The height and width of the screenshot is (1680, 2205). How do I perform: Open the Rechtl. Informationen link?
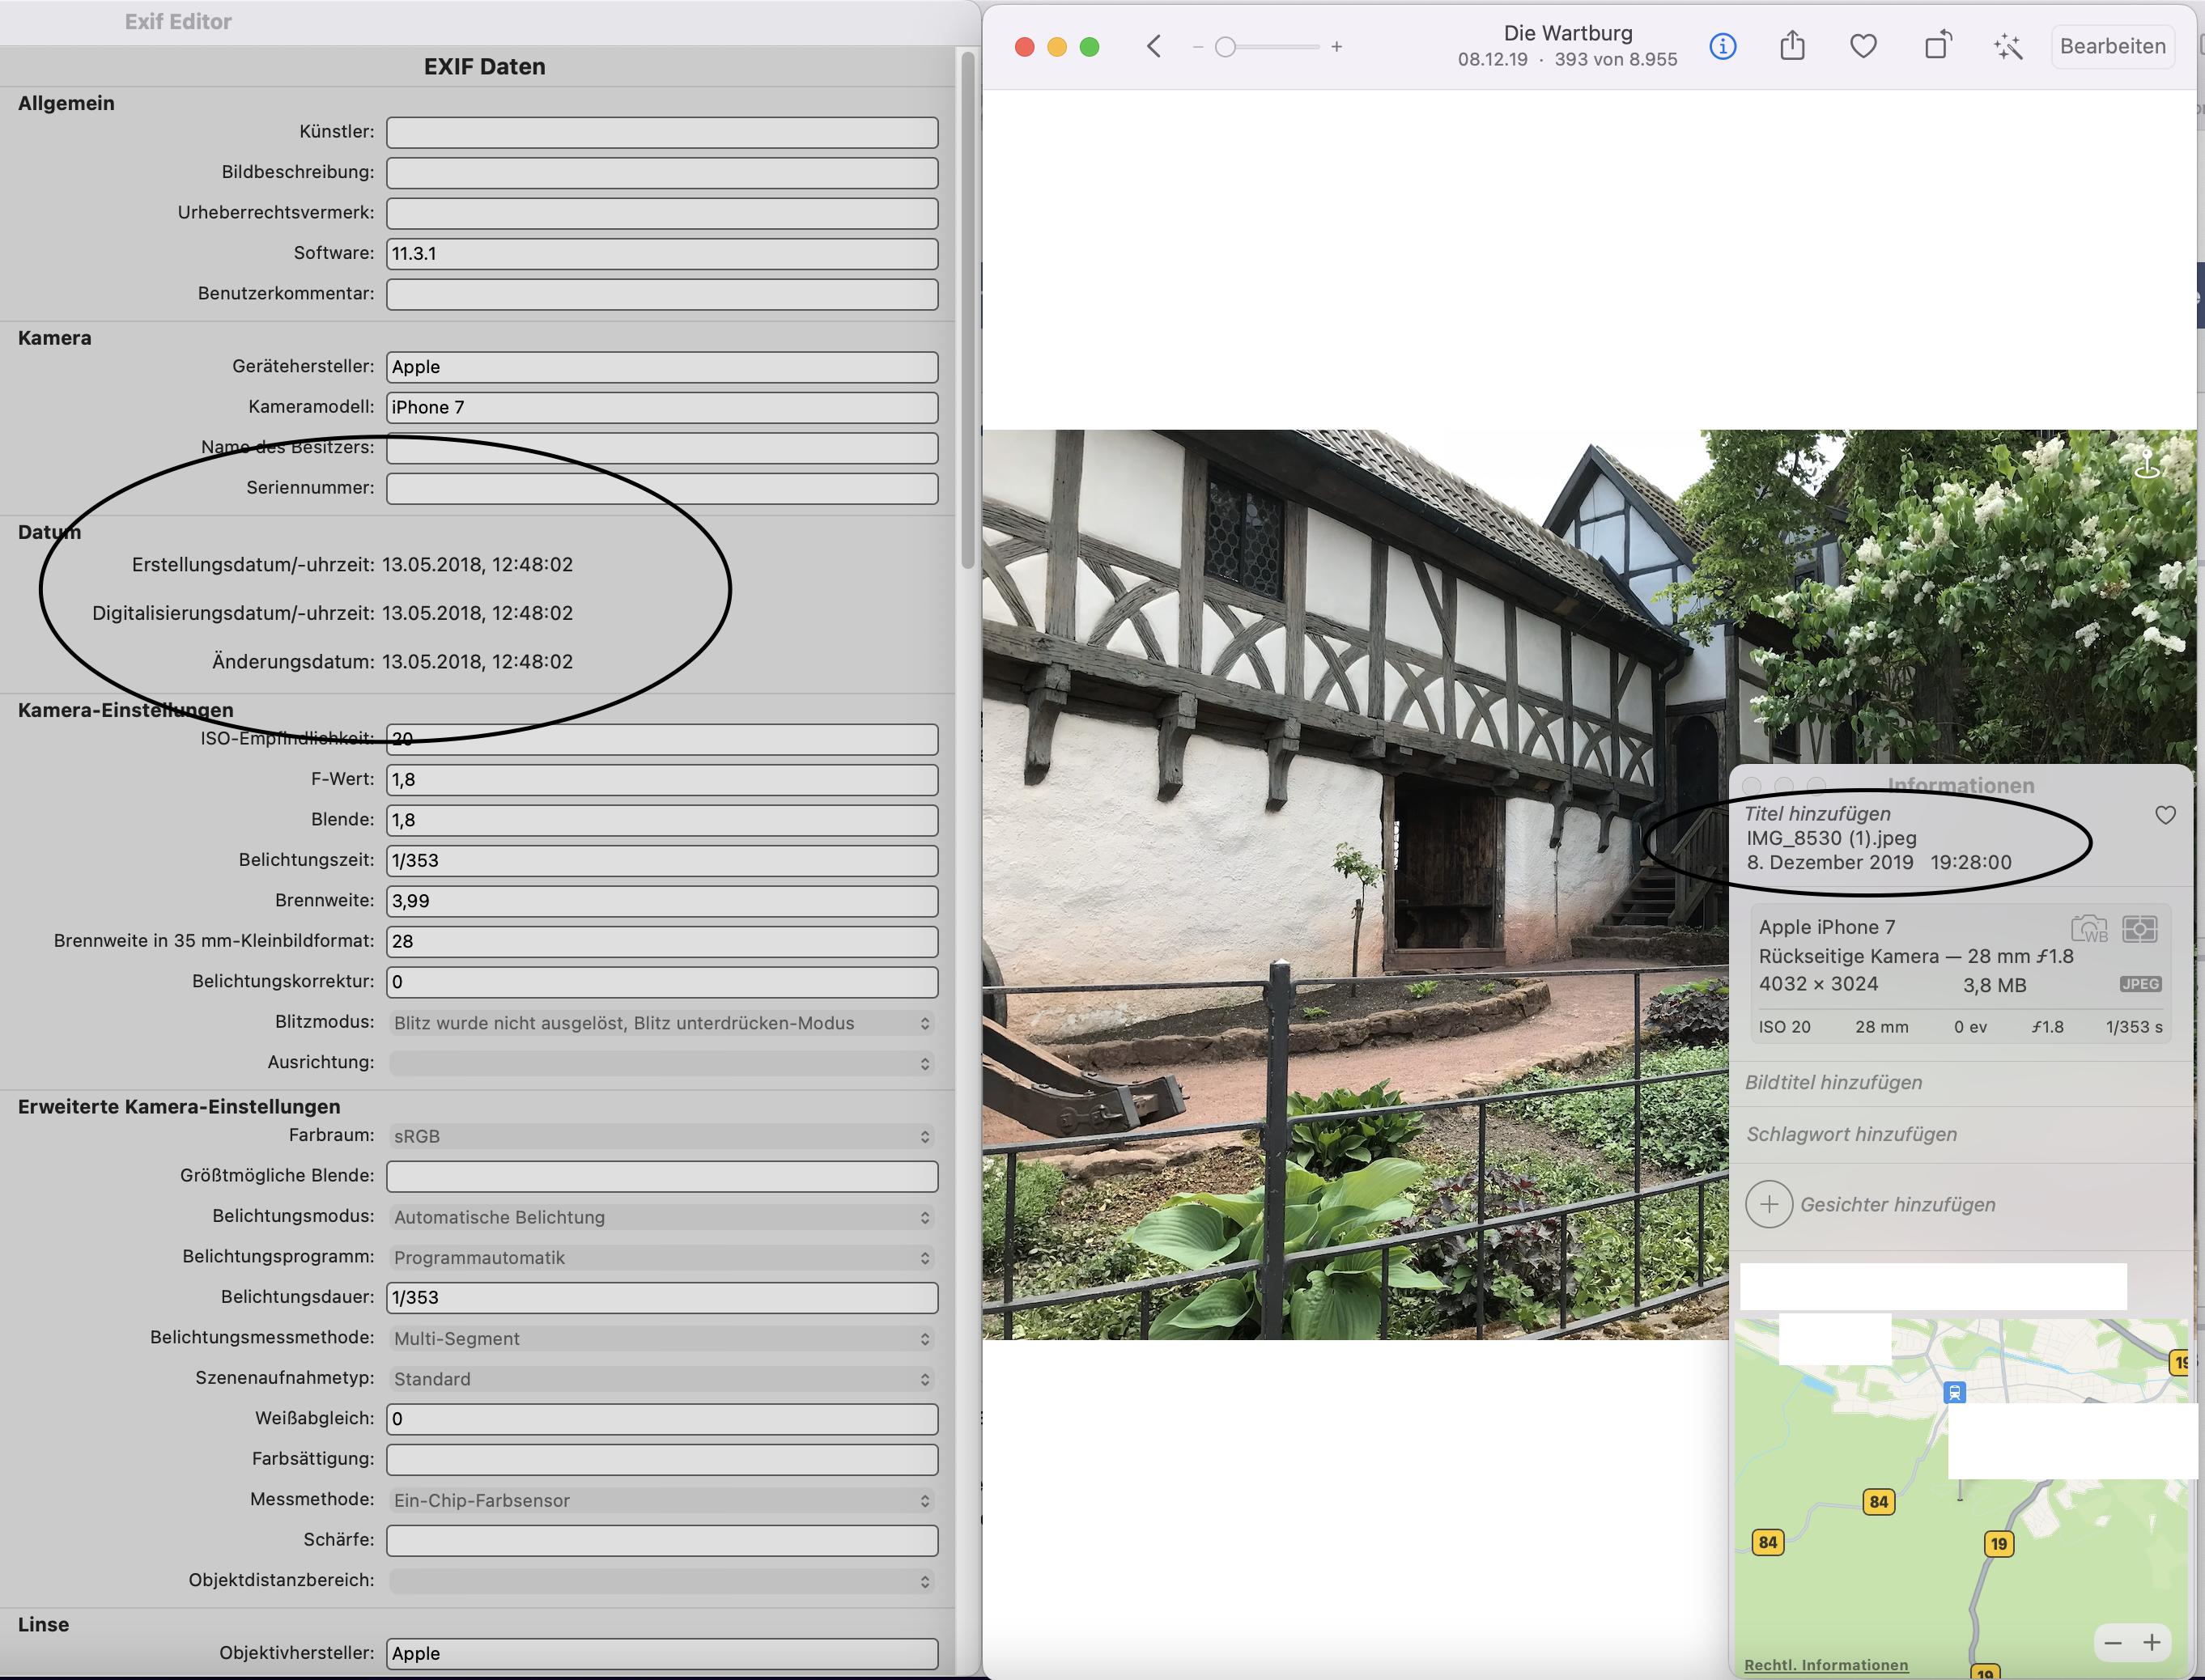click(x=1825, y=1664)
